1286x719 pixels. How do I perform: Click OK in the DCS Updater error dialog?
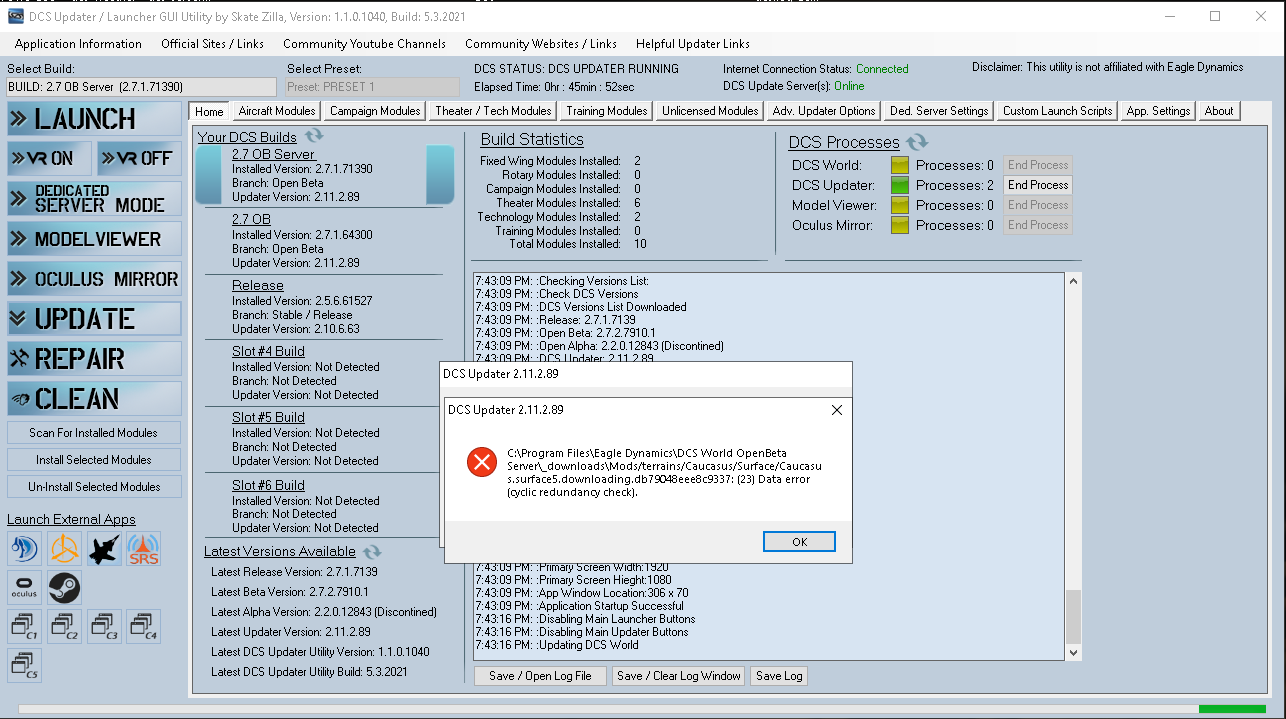point(799,542)
